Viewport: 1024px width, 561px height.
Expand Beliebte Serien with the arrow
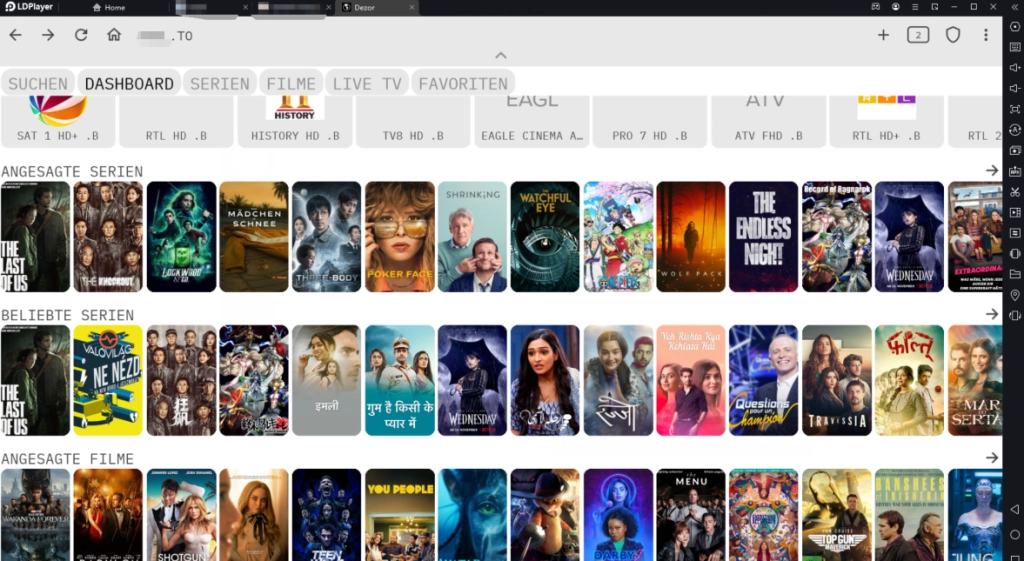992,314
